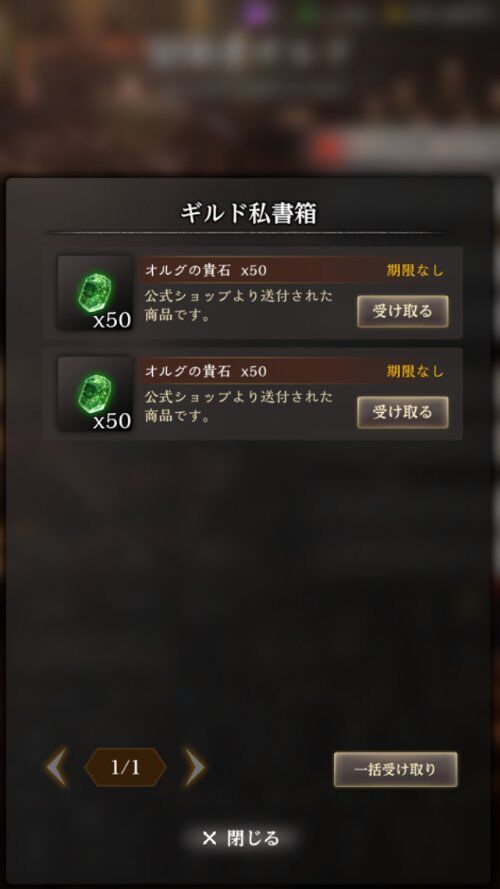Go to next page with right arrow
The image size is (500, 889).
point(194,767)
